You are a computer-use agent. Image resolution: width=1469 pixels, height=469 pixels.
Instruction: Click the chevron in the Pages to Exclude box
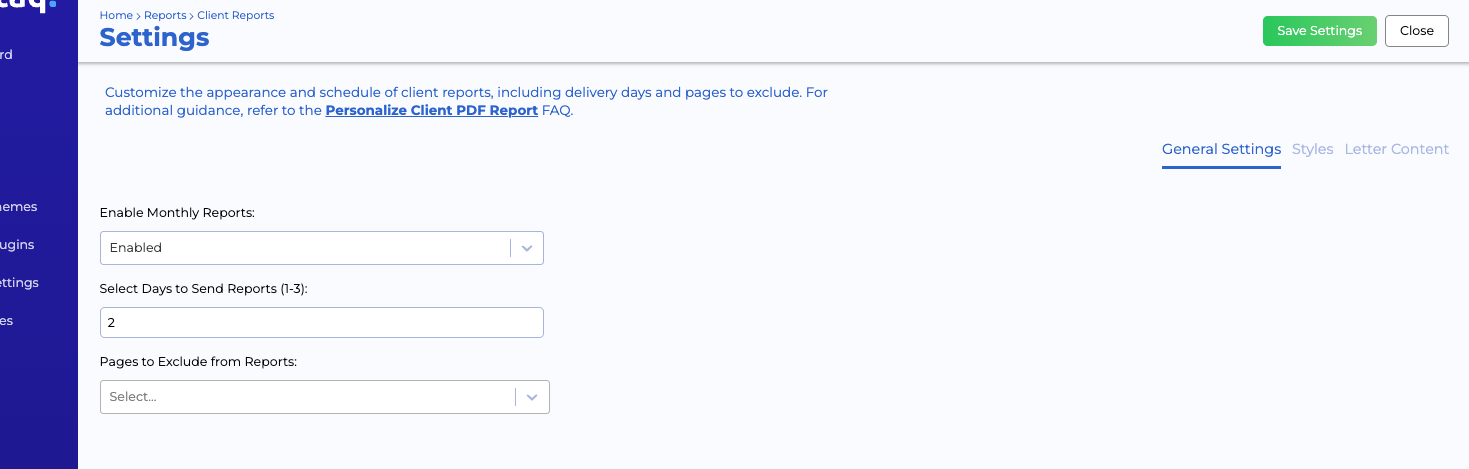tap(532, 397)
